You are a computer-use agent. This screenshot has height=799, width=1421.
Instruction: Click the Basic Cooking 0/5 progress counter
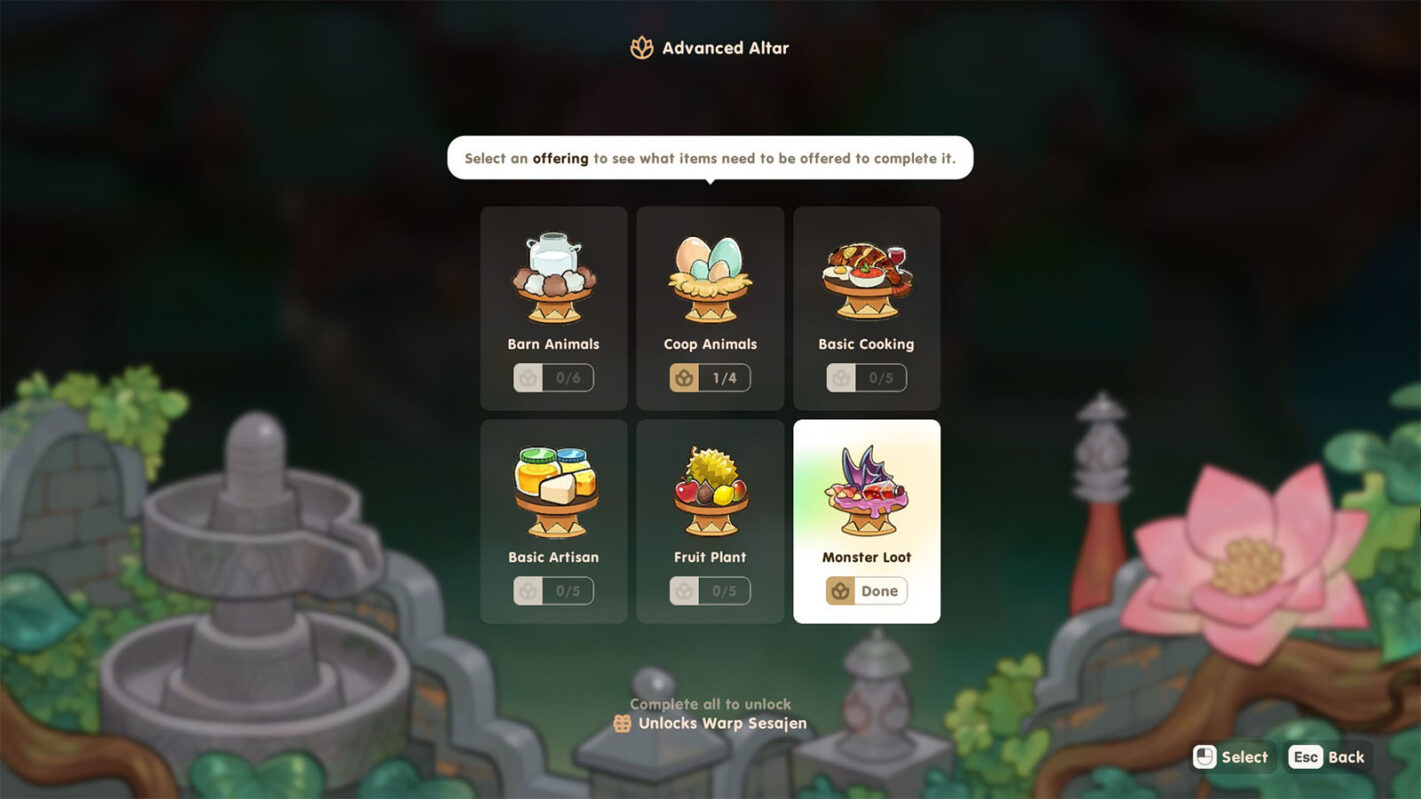click(x=866, y=378)
